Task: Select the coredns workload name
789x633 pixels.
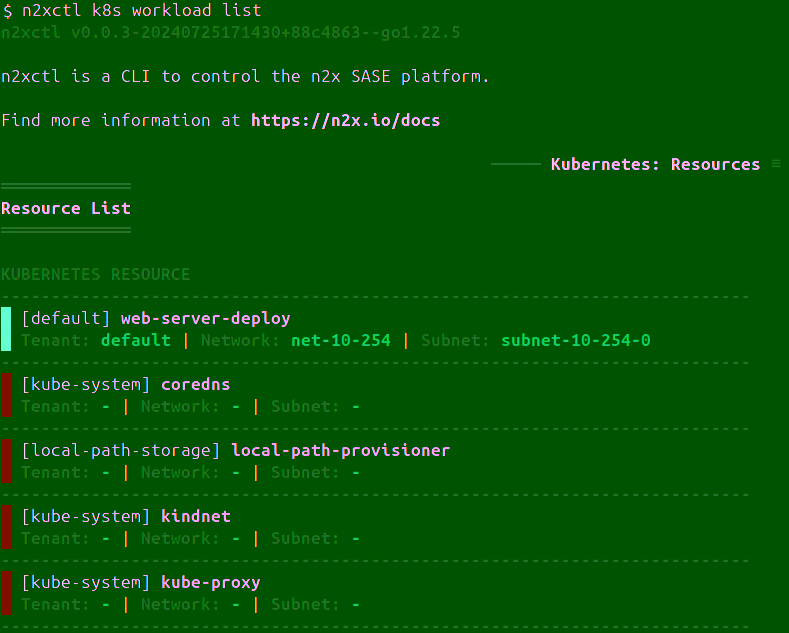Action: coord(195,385)
